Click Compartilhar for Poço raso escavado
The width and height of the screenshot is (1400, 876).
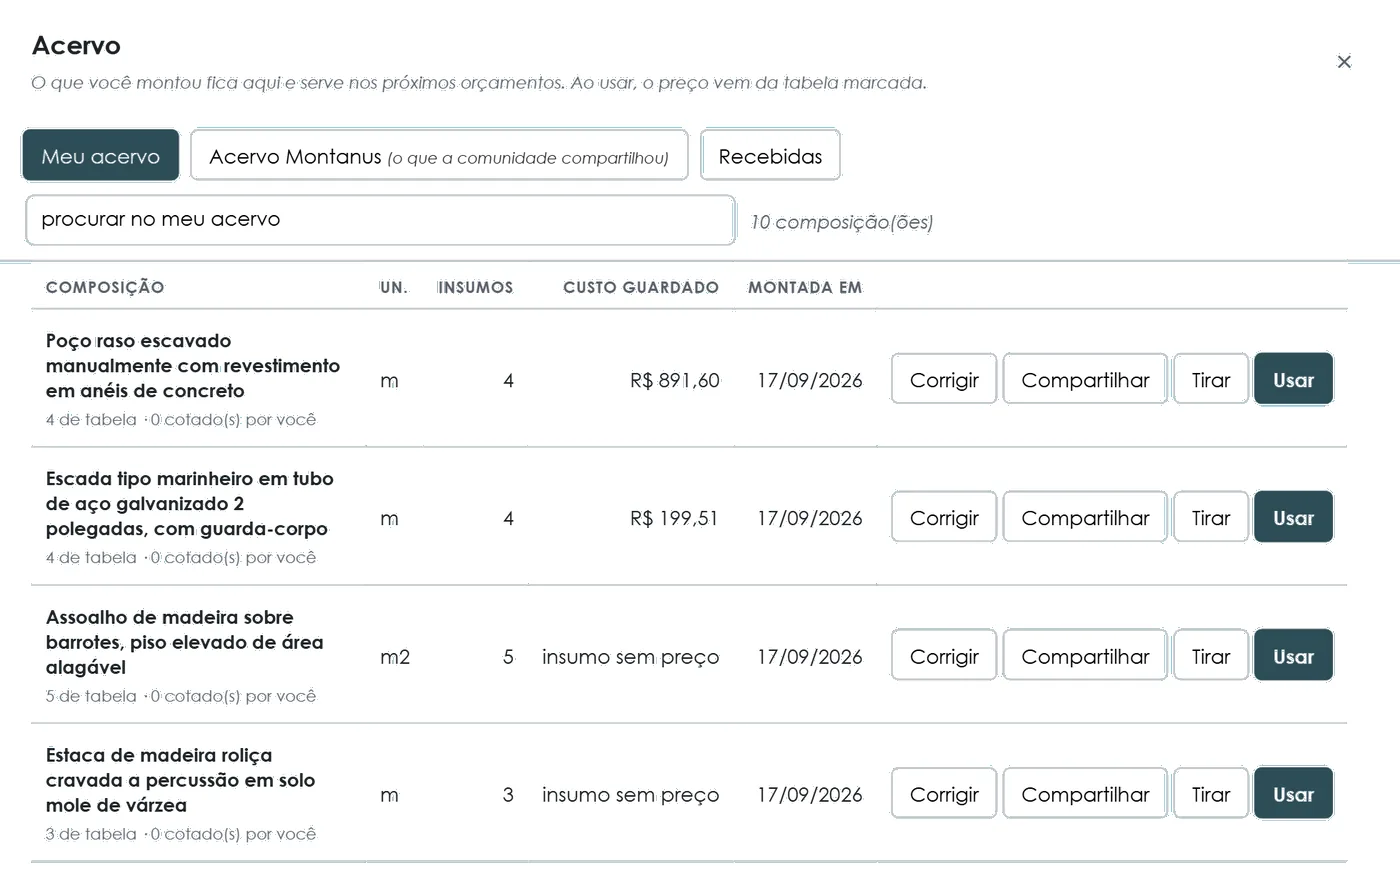point(1085,380)
